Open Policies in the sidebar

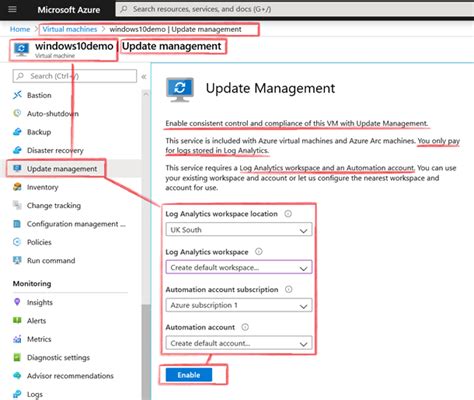(39, 242)
